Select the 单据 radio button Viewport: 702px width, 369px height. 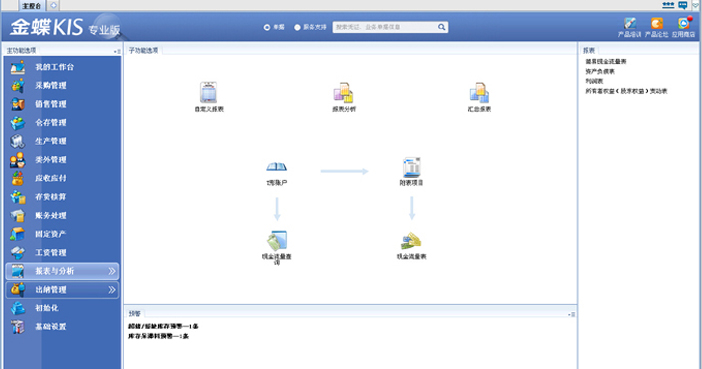point(267,27)
